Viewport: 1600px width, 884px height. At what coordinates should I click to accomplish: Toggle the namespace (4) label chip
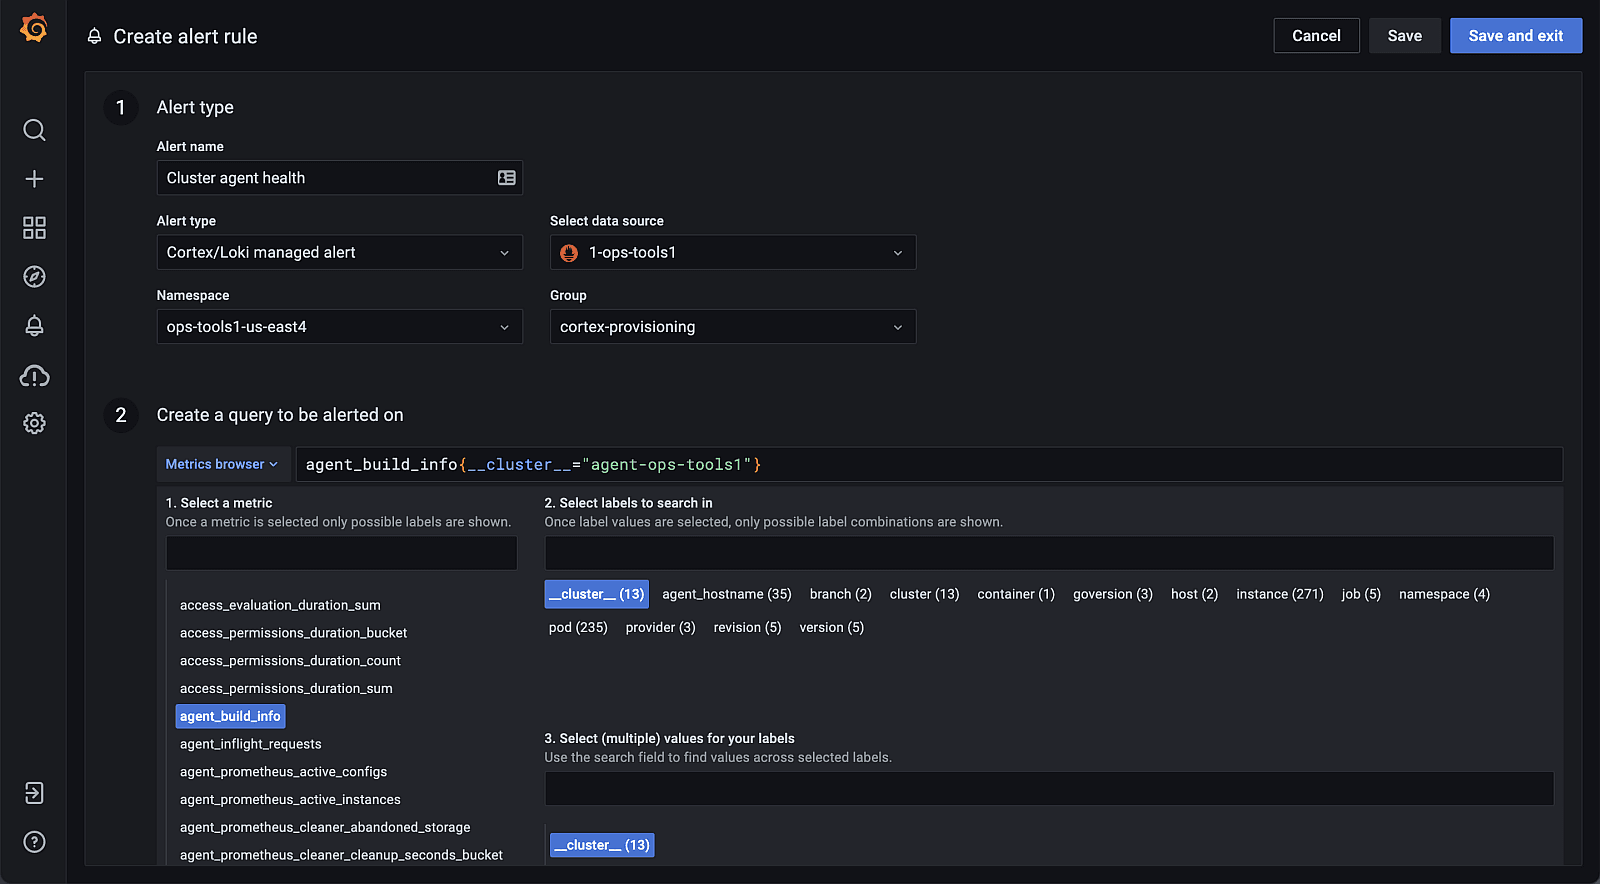point(1444,594)
